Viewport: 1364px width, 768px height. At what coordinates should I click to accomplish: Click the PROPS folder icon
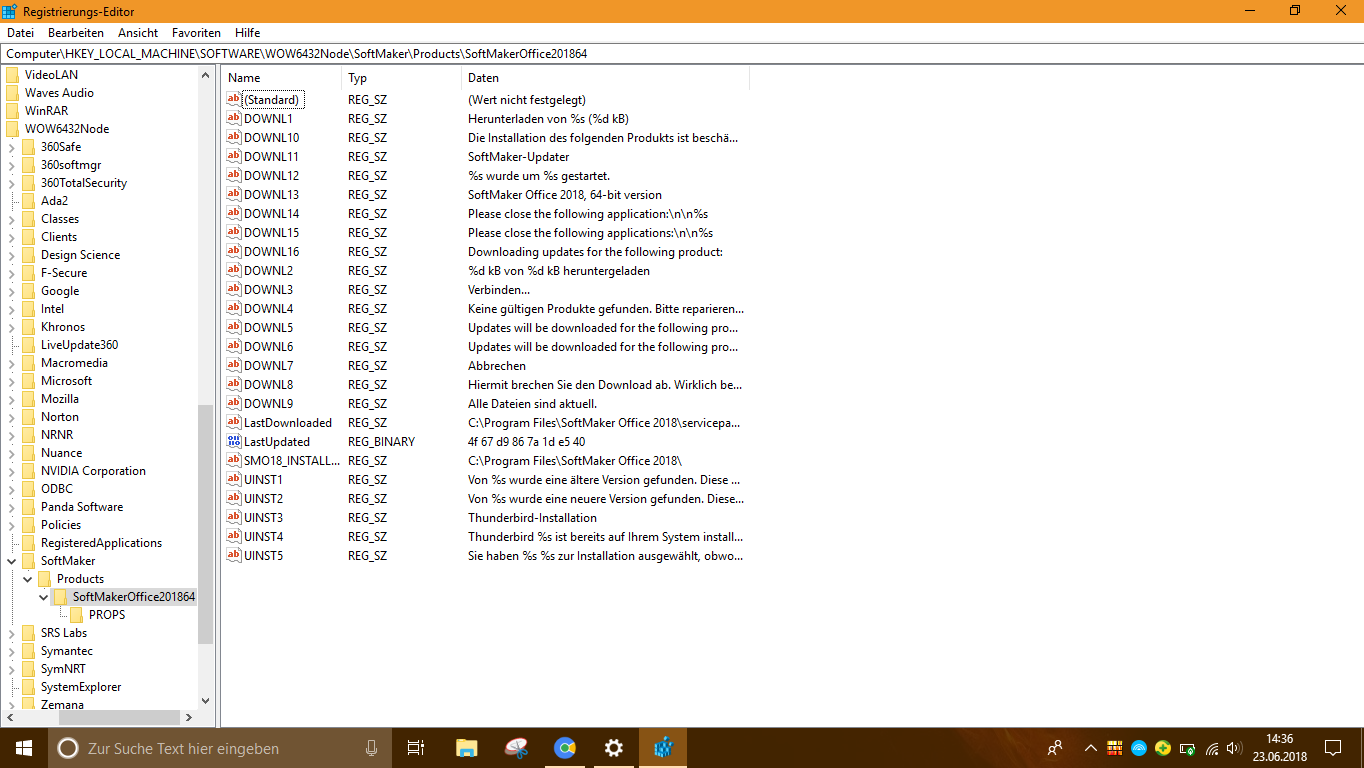tap(76, 615)
